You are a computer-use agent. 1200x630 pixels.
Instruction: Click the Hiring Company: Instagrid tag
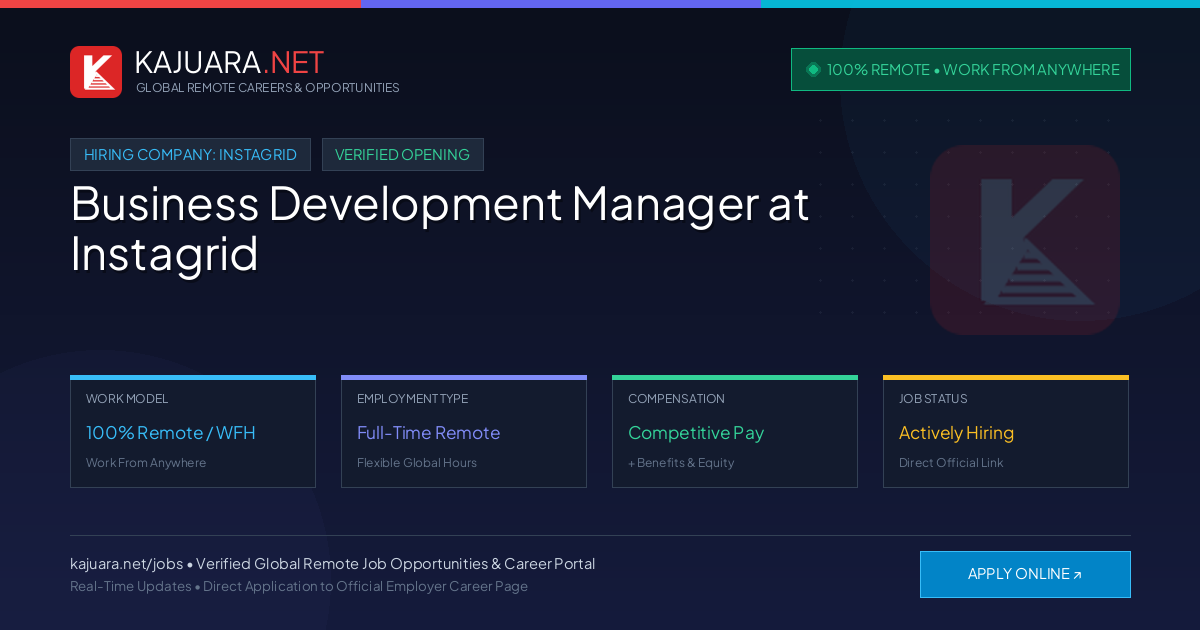[x=190, y=155]
